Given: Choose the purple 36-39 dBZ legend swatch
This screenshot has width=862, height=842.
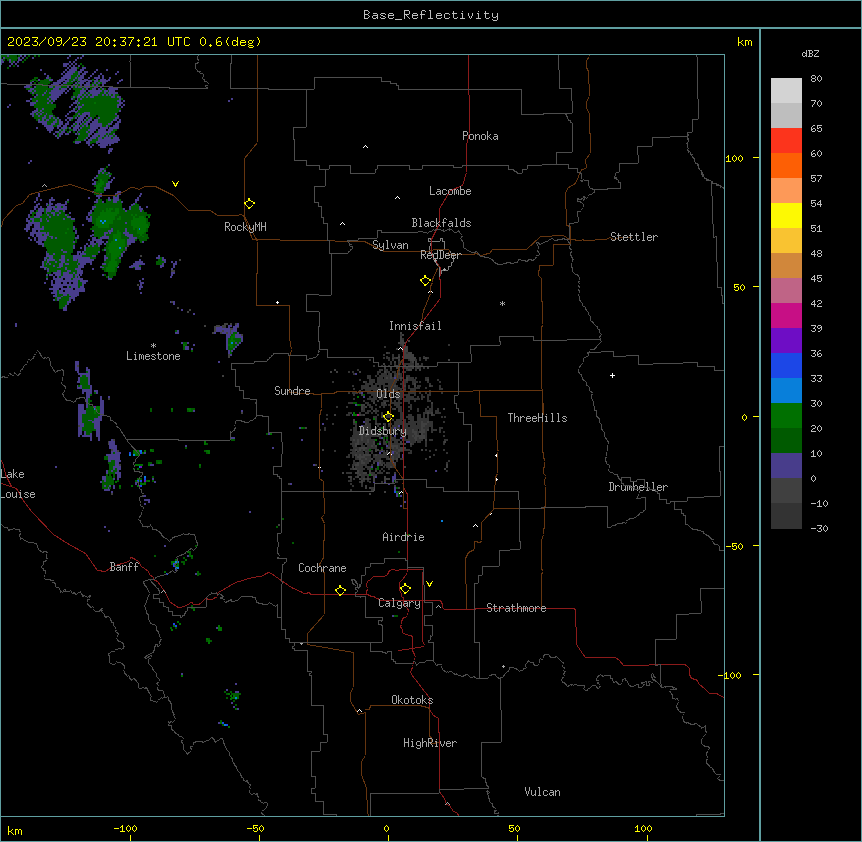Looking at the screenshot, I should [786, 341].
